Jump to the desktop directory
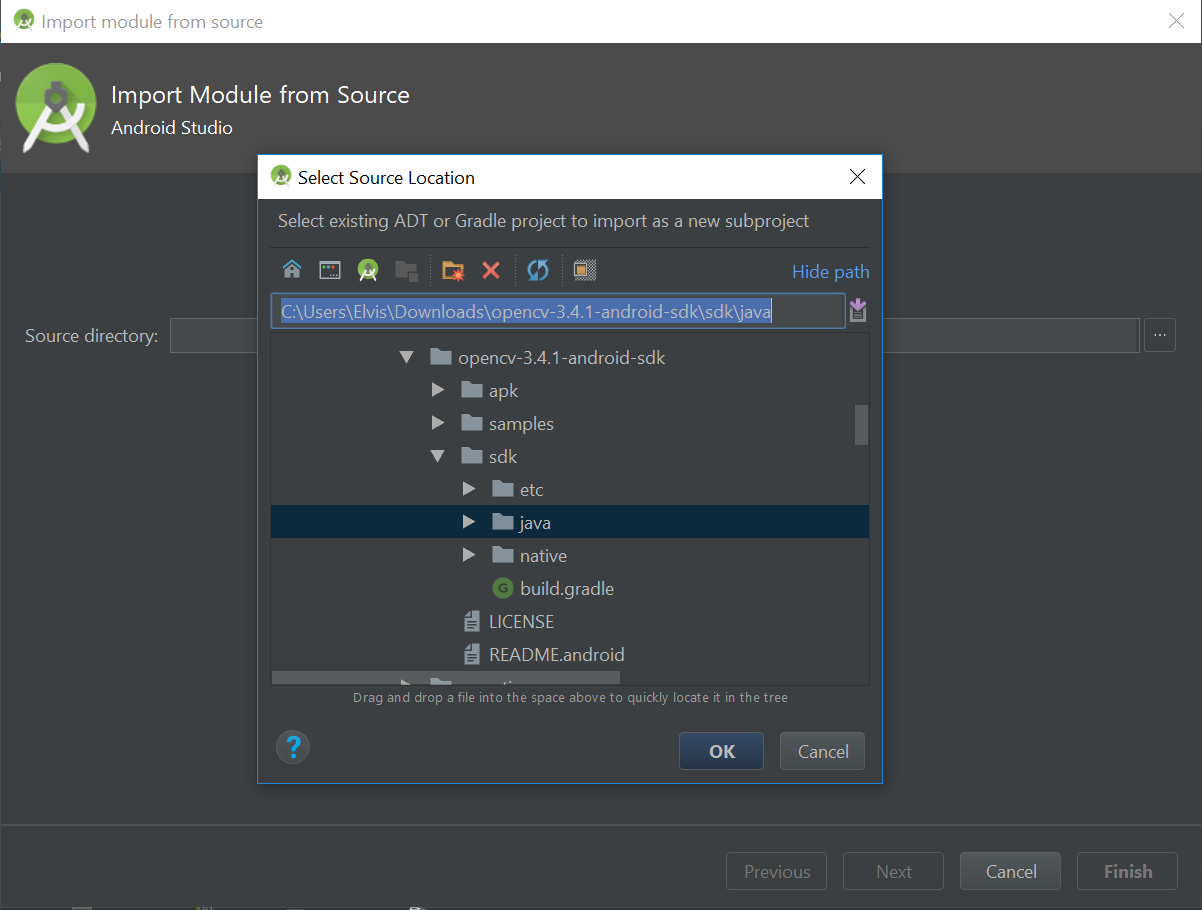Viewport: 1202px width, 910px height. pos(329,270)
